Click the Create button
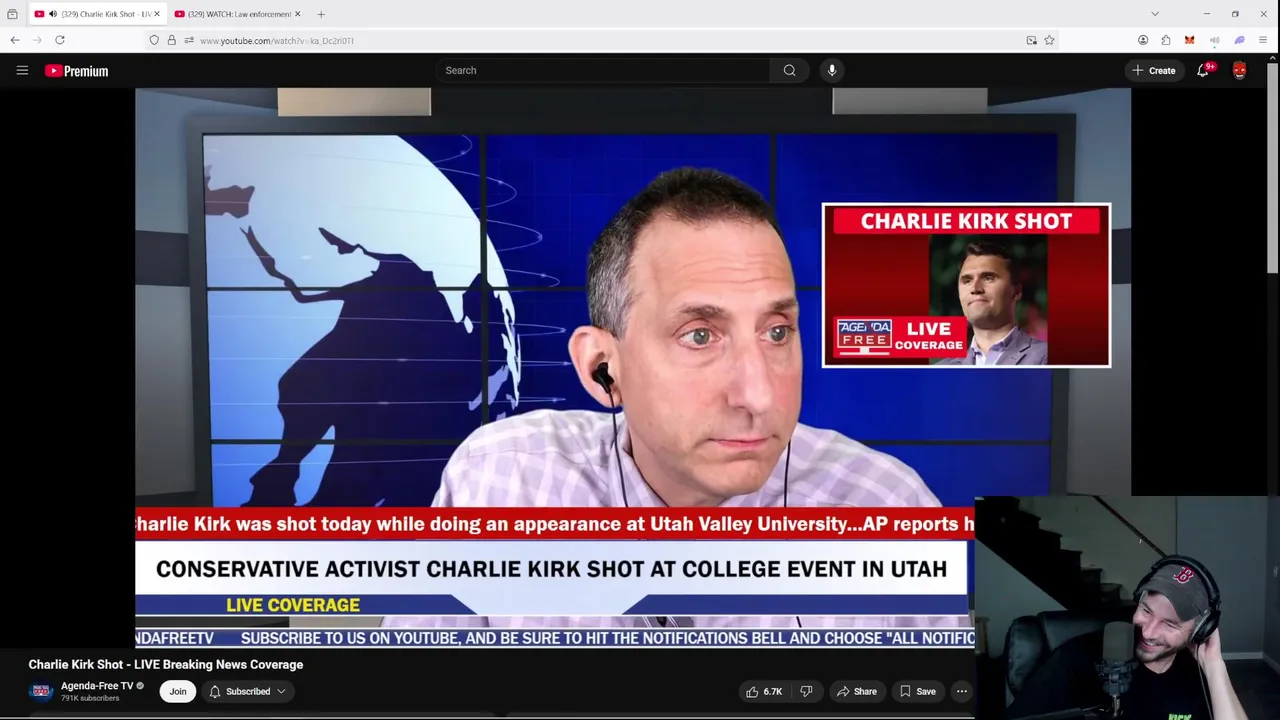The image size is (1280, 720). click(x=1154, y=70)
